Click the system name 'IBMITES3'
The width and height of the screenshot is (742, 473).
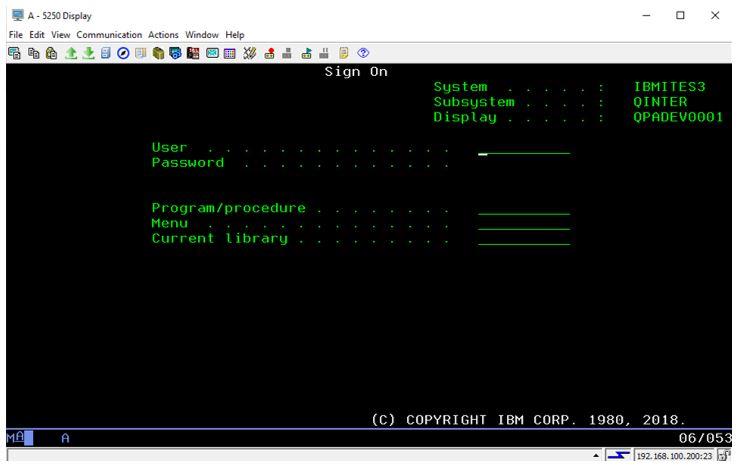669,87
